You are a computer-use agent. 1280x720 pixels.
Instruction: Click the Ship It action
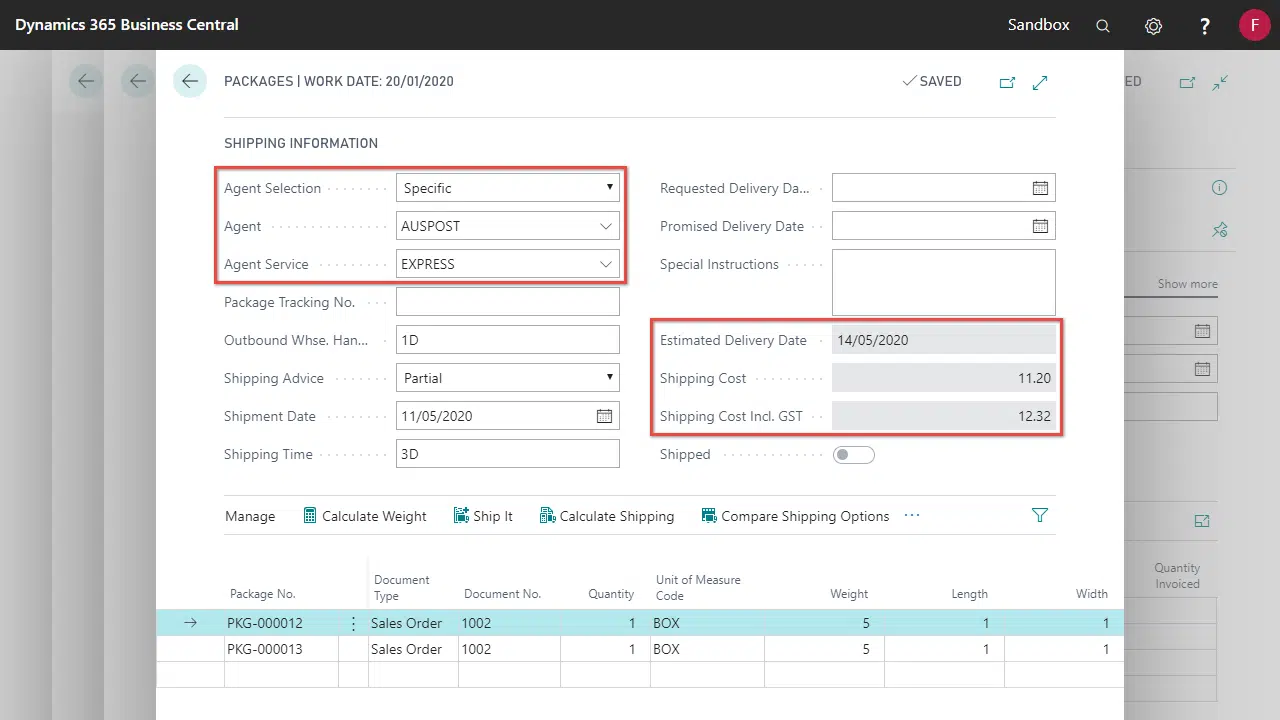[x=483, y=516]
